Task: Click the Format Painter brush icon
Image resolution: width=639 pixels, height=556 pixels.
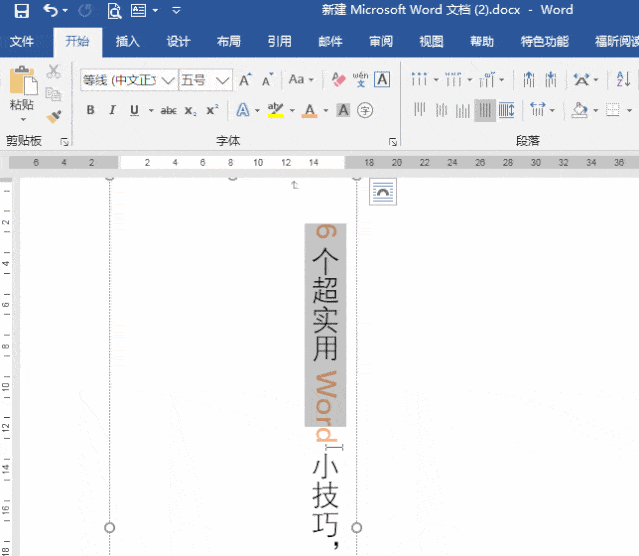Action: [54, 117]
